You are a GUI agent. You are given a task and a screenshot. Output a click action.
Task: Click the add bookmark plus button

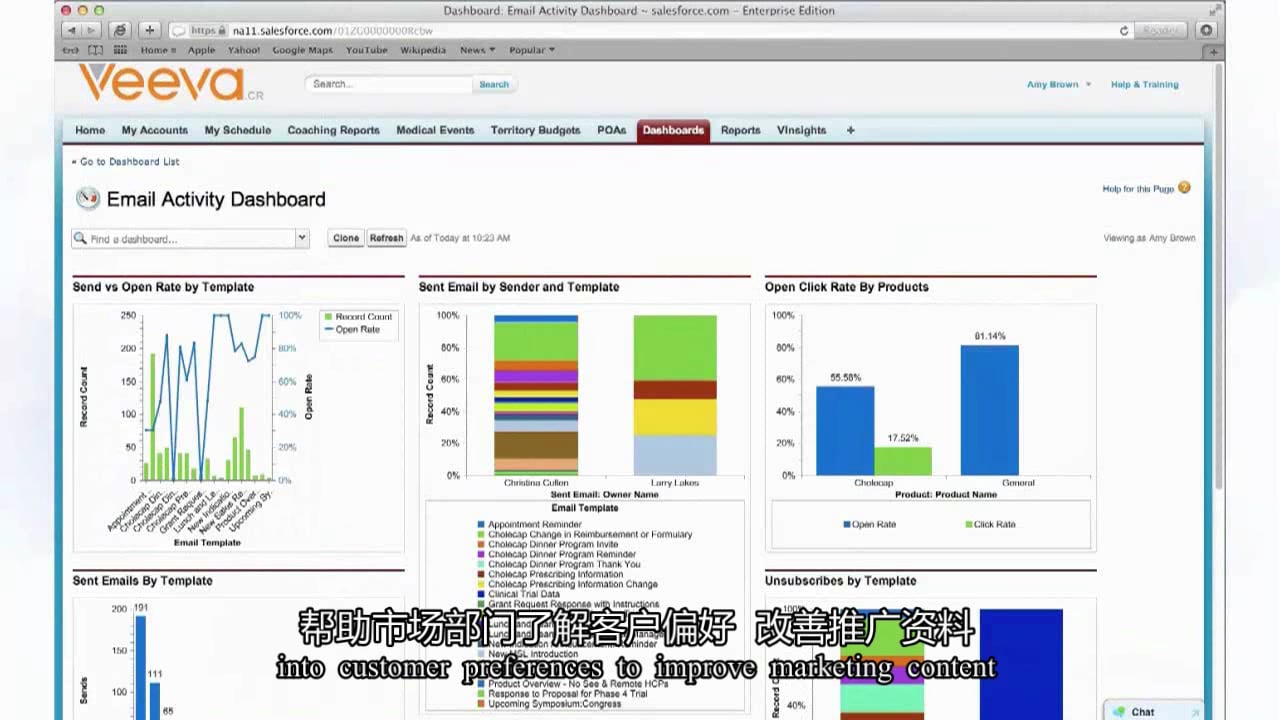click(150, 31)
